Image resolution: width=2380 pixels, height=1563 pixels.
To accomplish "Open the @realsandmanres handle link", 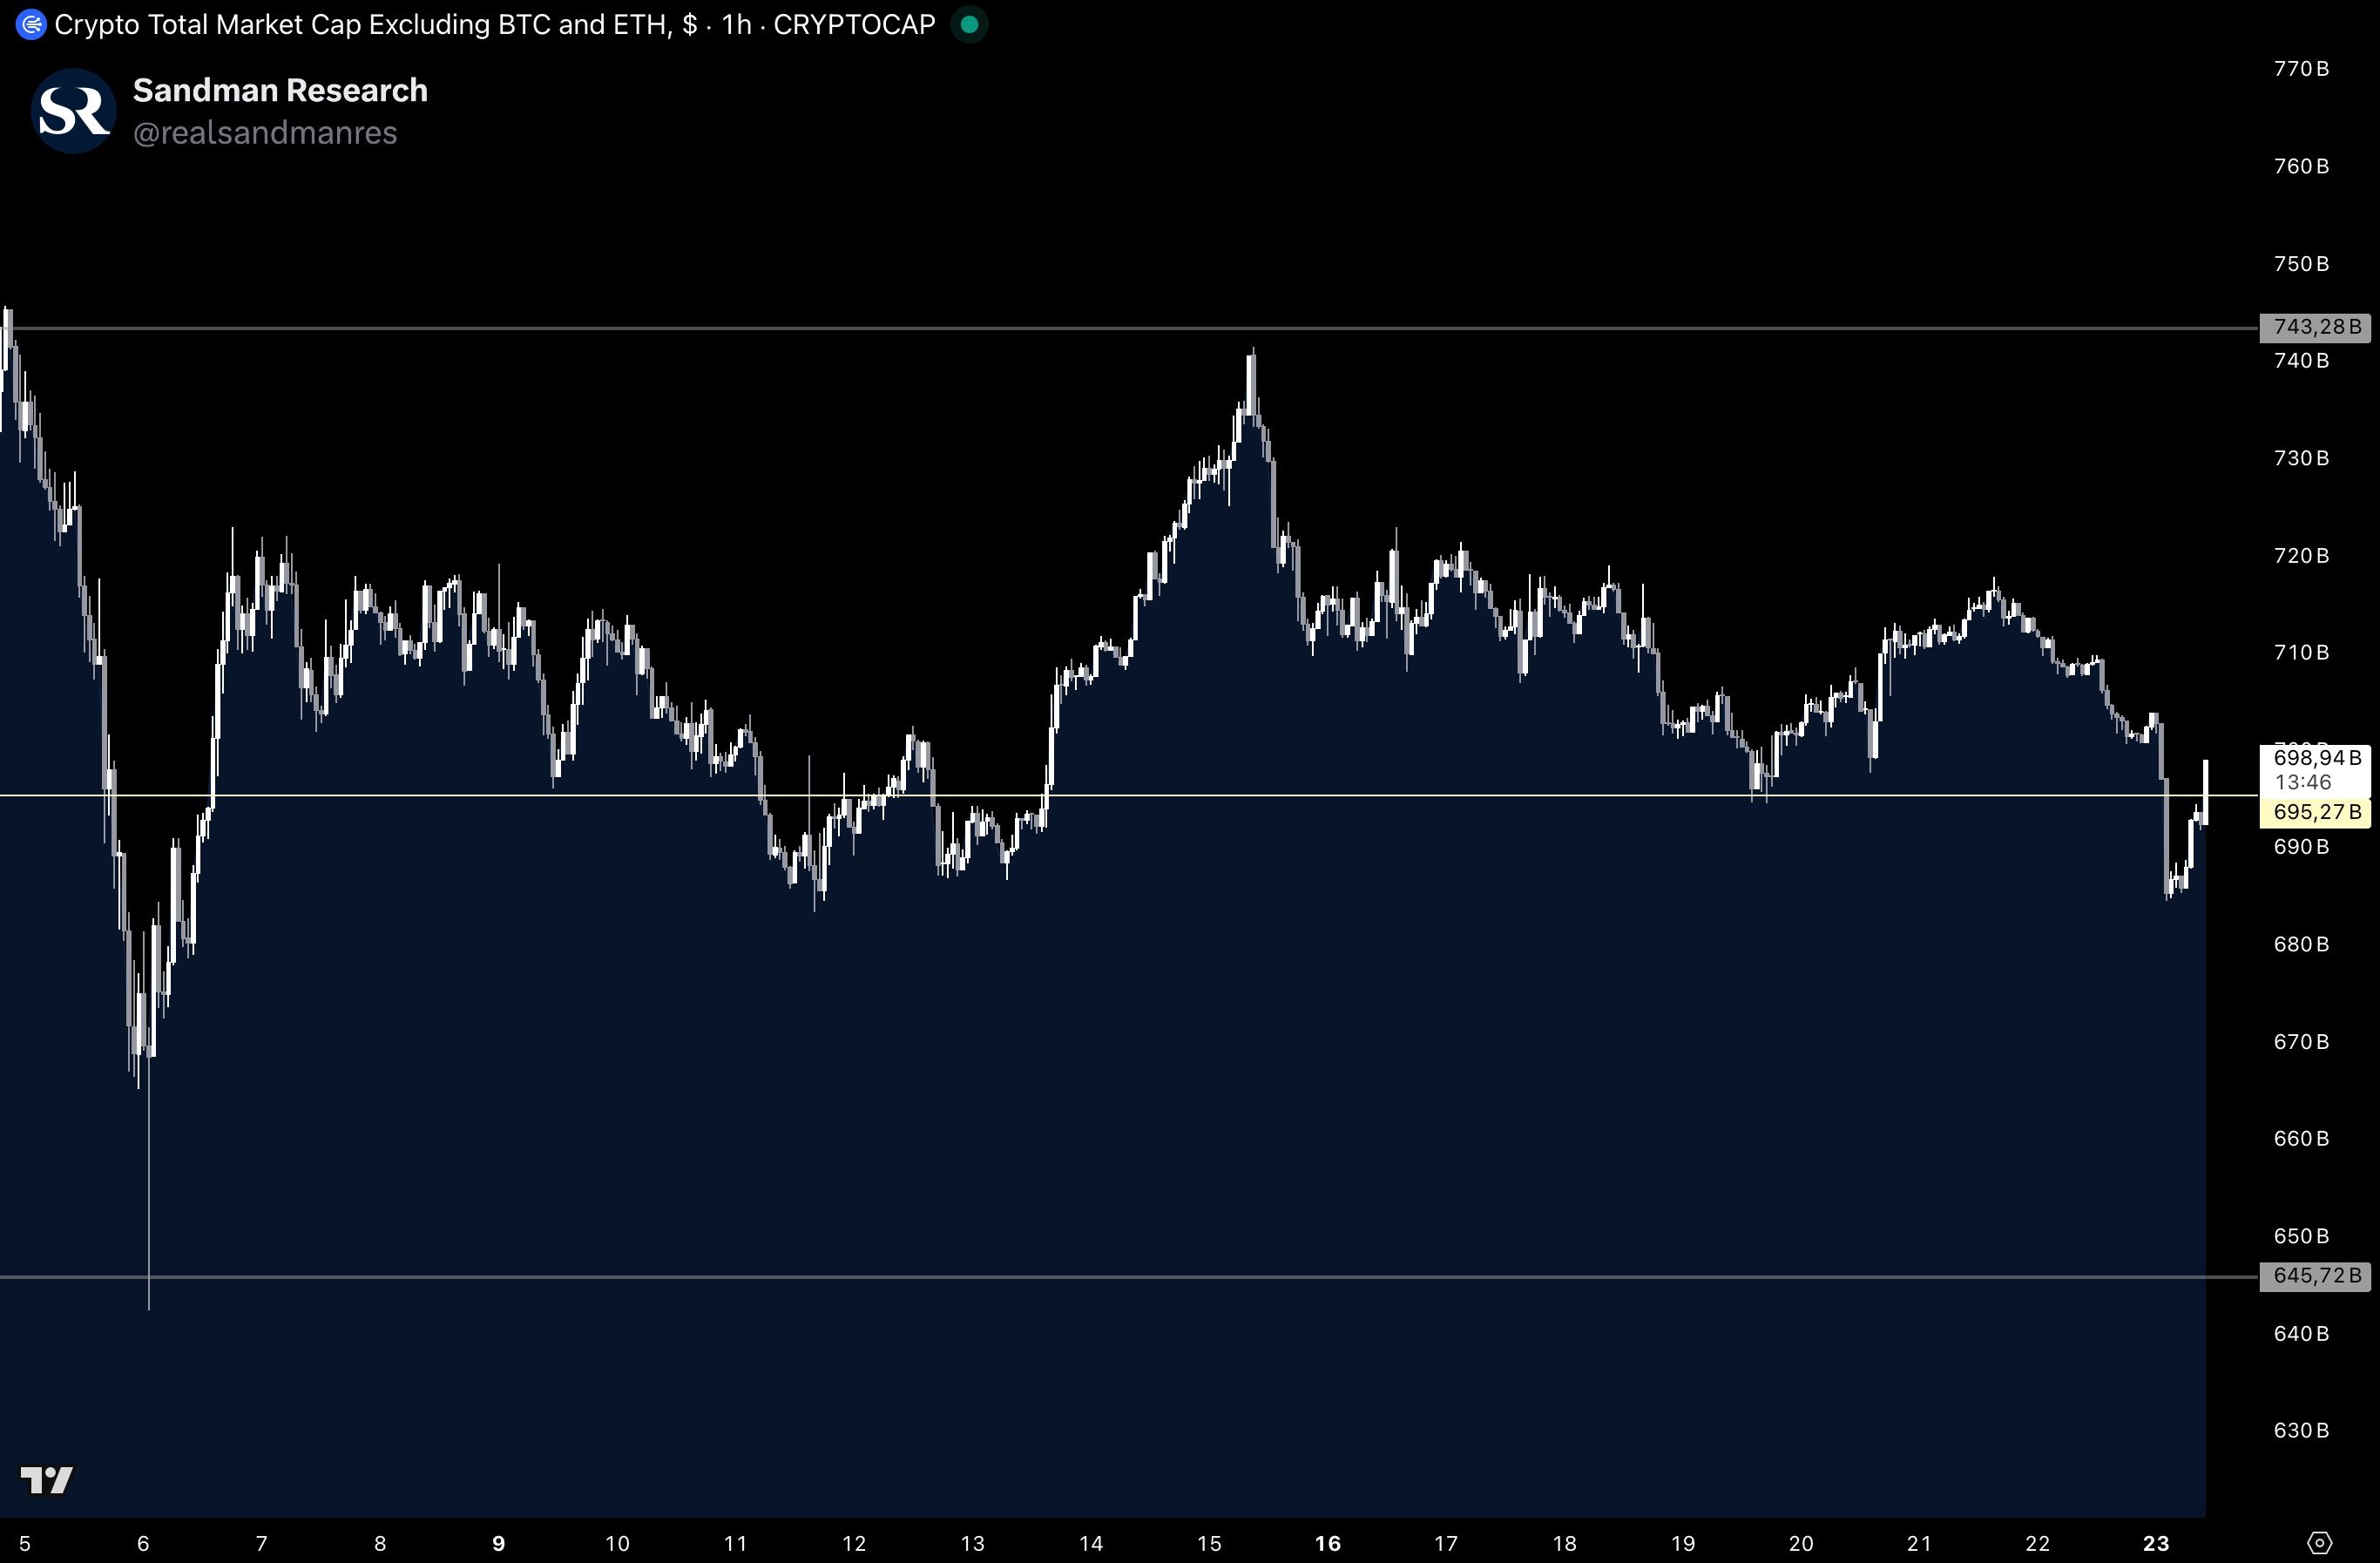I will tap(265, 133).
